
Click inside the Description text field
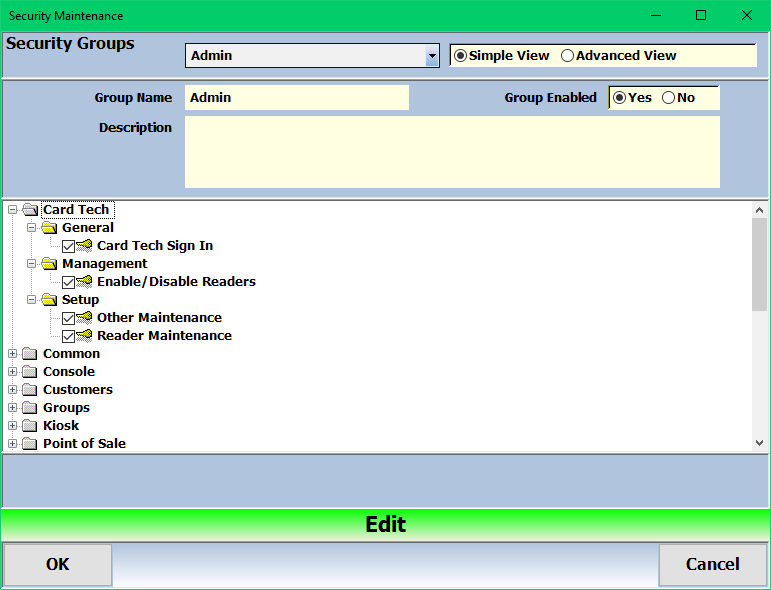tap(452, 152)
